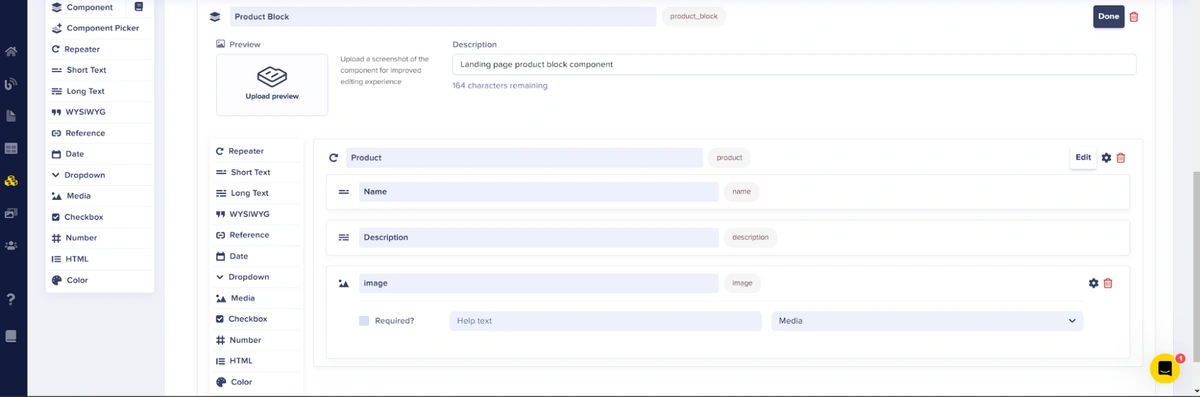Open the book documentation icon at sidebar bottom
The width and height of the screenshot is (1200, 397).
11,336
